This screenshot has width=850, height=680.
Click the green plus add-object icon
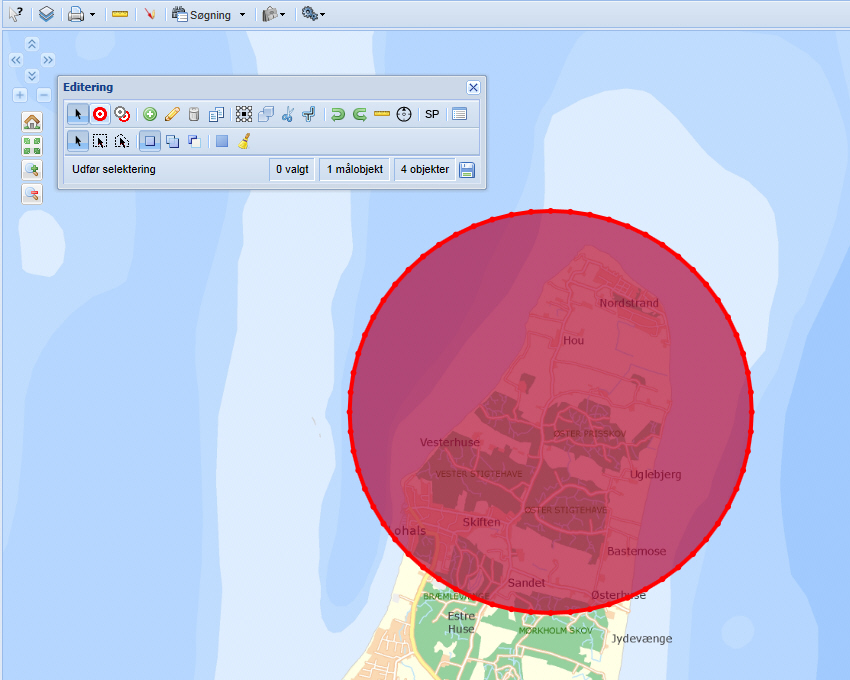(150, 114)
